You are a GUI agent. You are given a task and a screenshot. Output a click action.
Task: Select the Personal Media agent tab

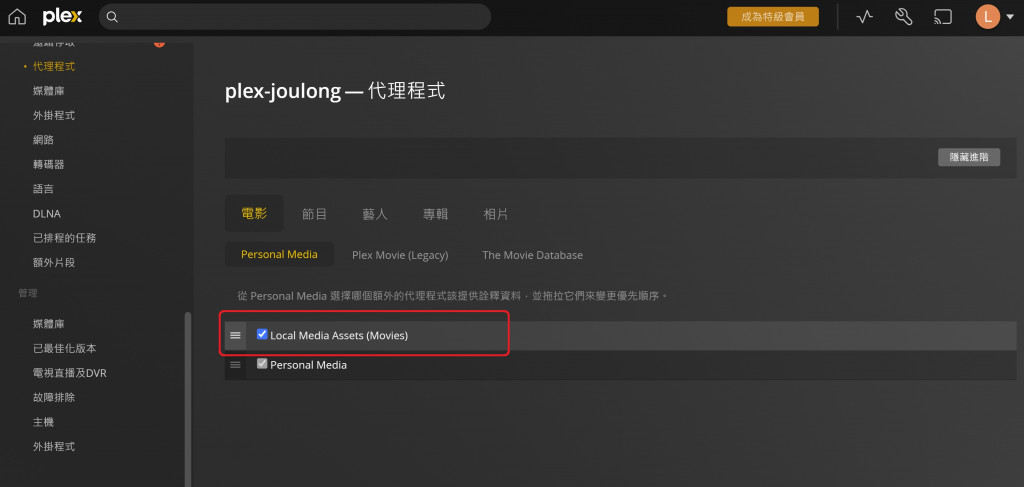click(x=280, y=255)
